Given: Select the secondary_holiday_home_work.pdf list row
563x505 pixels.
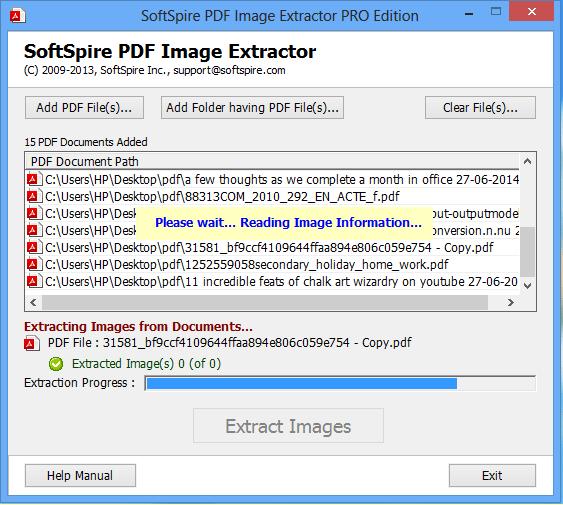Looking at the screenshot, I should coord(273,265).
